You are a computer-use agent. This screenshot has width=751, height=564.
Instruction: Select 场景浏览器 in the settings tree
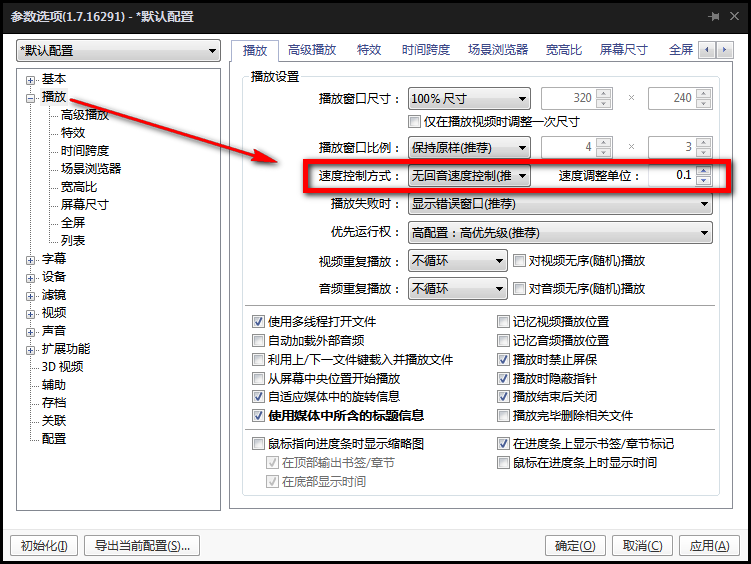91,169
